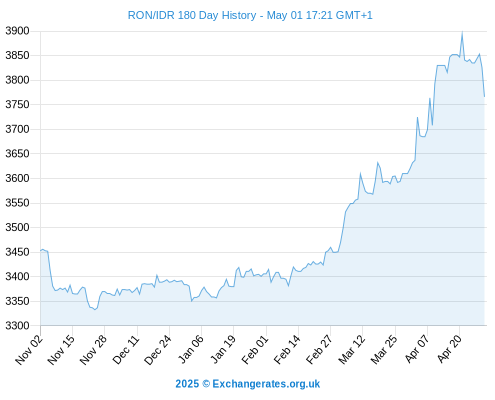This screenshot has height=400, width=495.
Task: Click the 3600 y-axis value label
Action: 17,178
